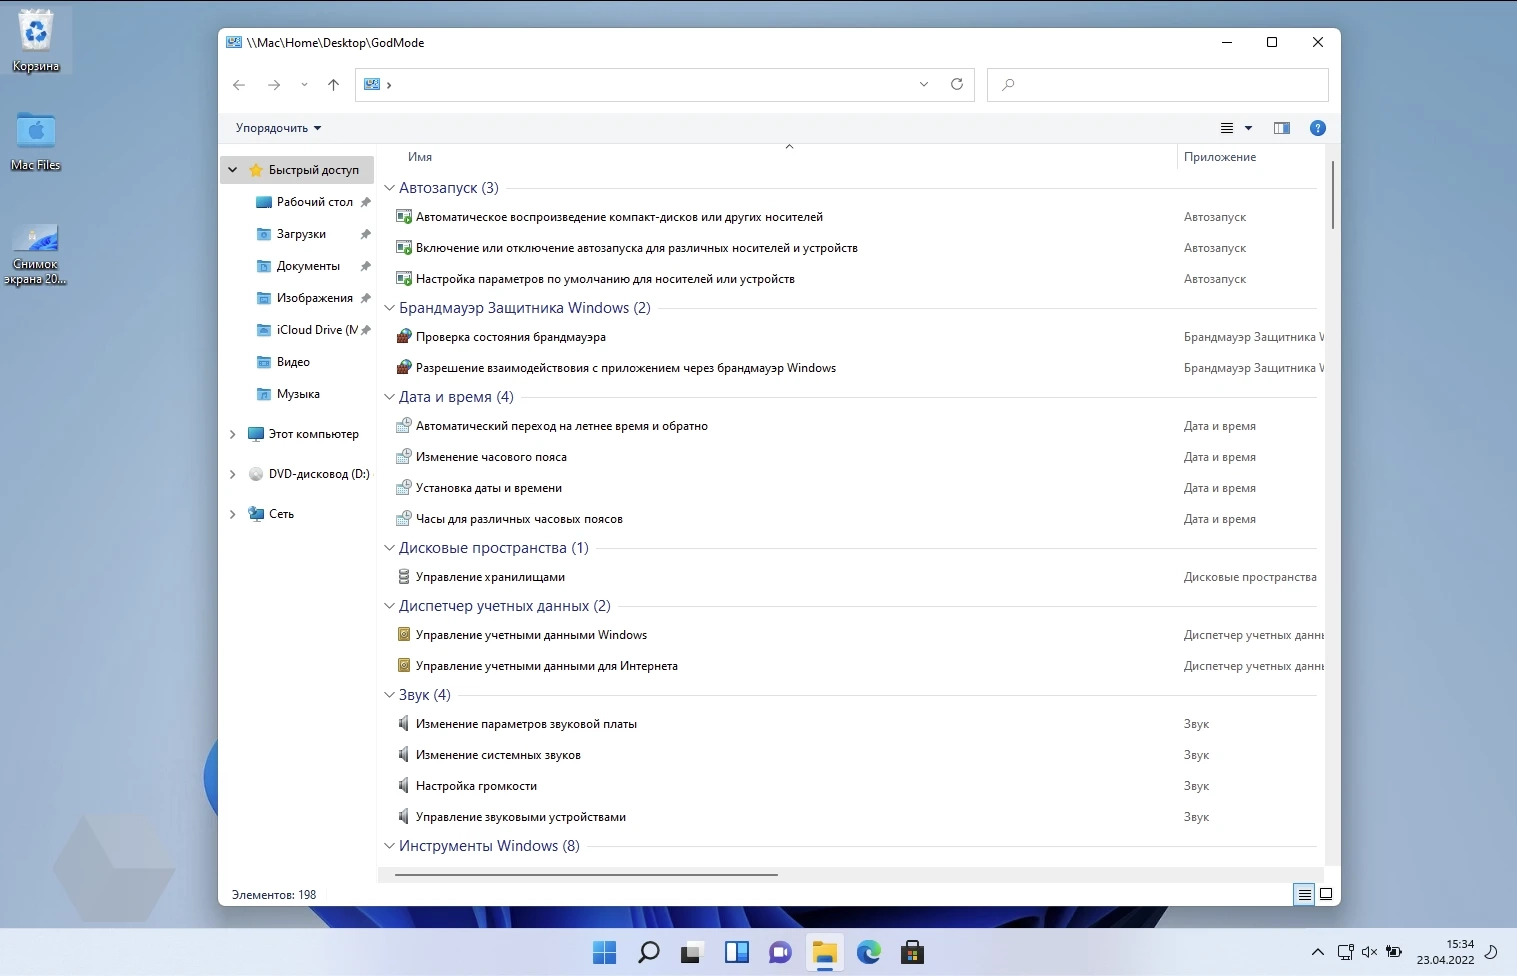Click icon of Часы для различных поясов
This screenshot has width=1517, height=976.
404,519
